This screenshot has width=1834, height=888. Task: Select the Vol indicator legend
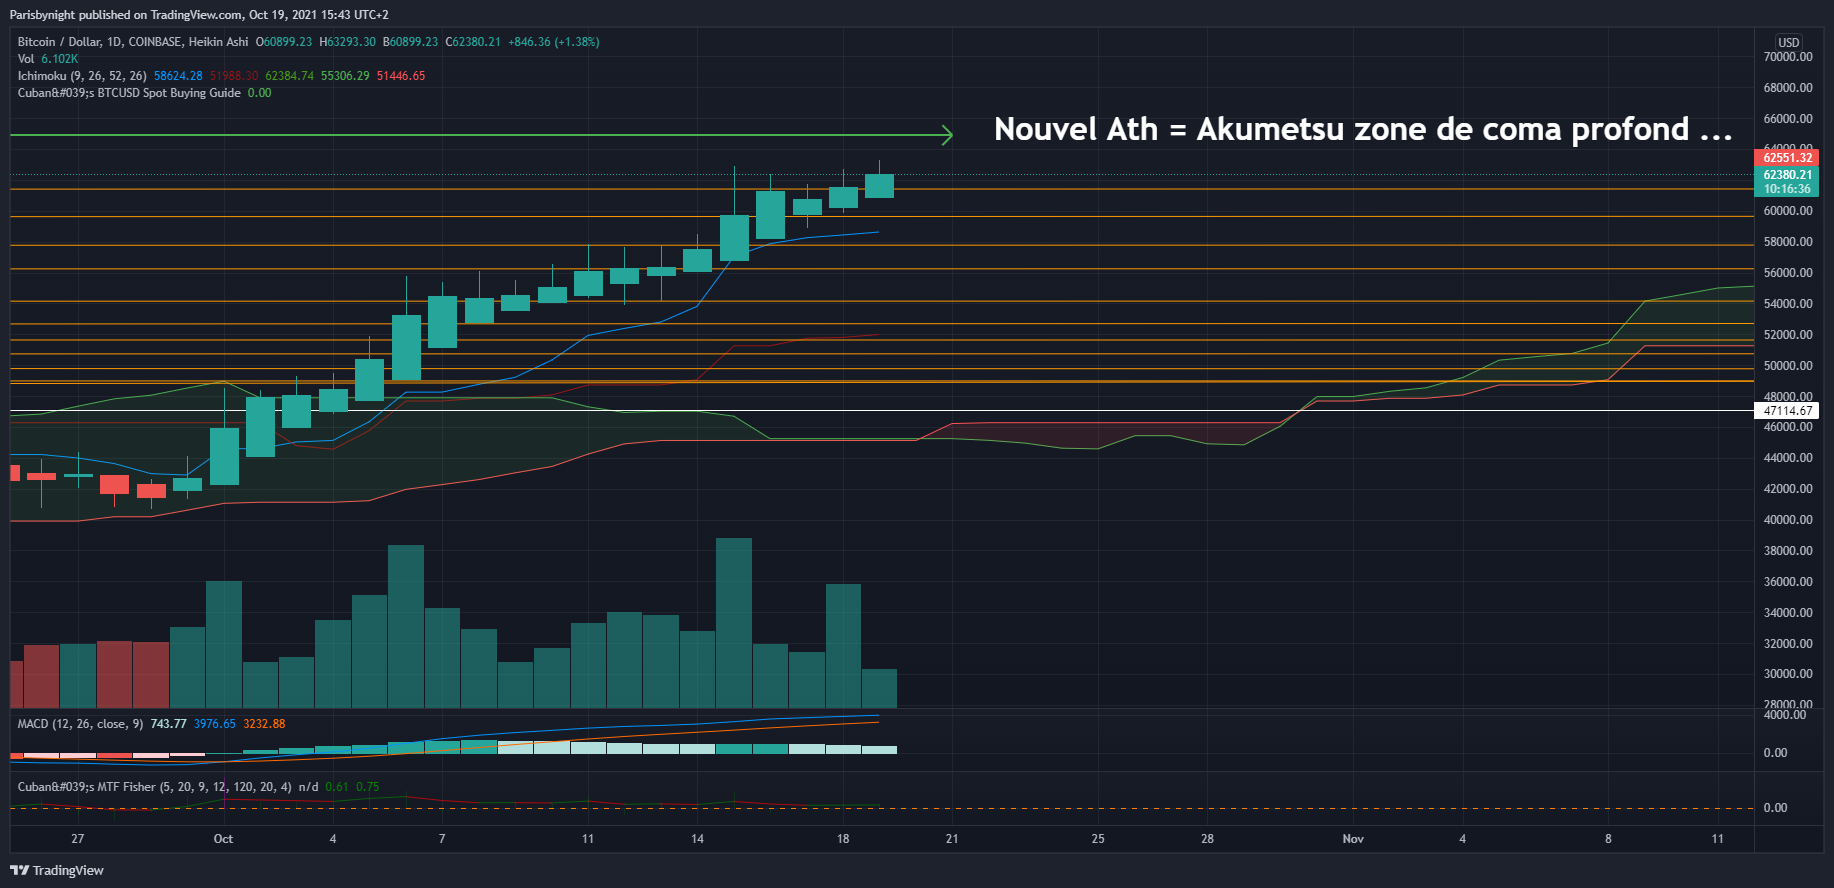(26, 59)
